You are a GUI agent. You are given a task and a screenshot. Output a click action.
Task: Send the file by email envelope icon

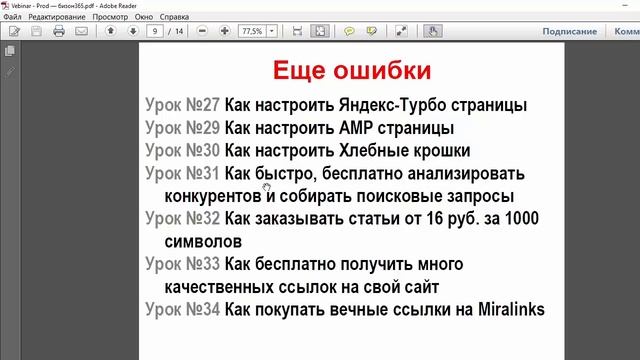pos(82,31)
